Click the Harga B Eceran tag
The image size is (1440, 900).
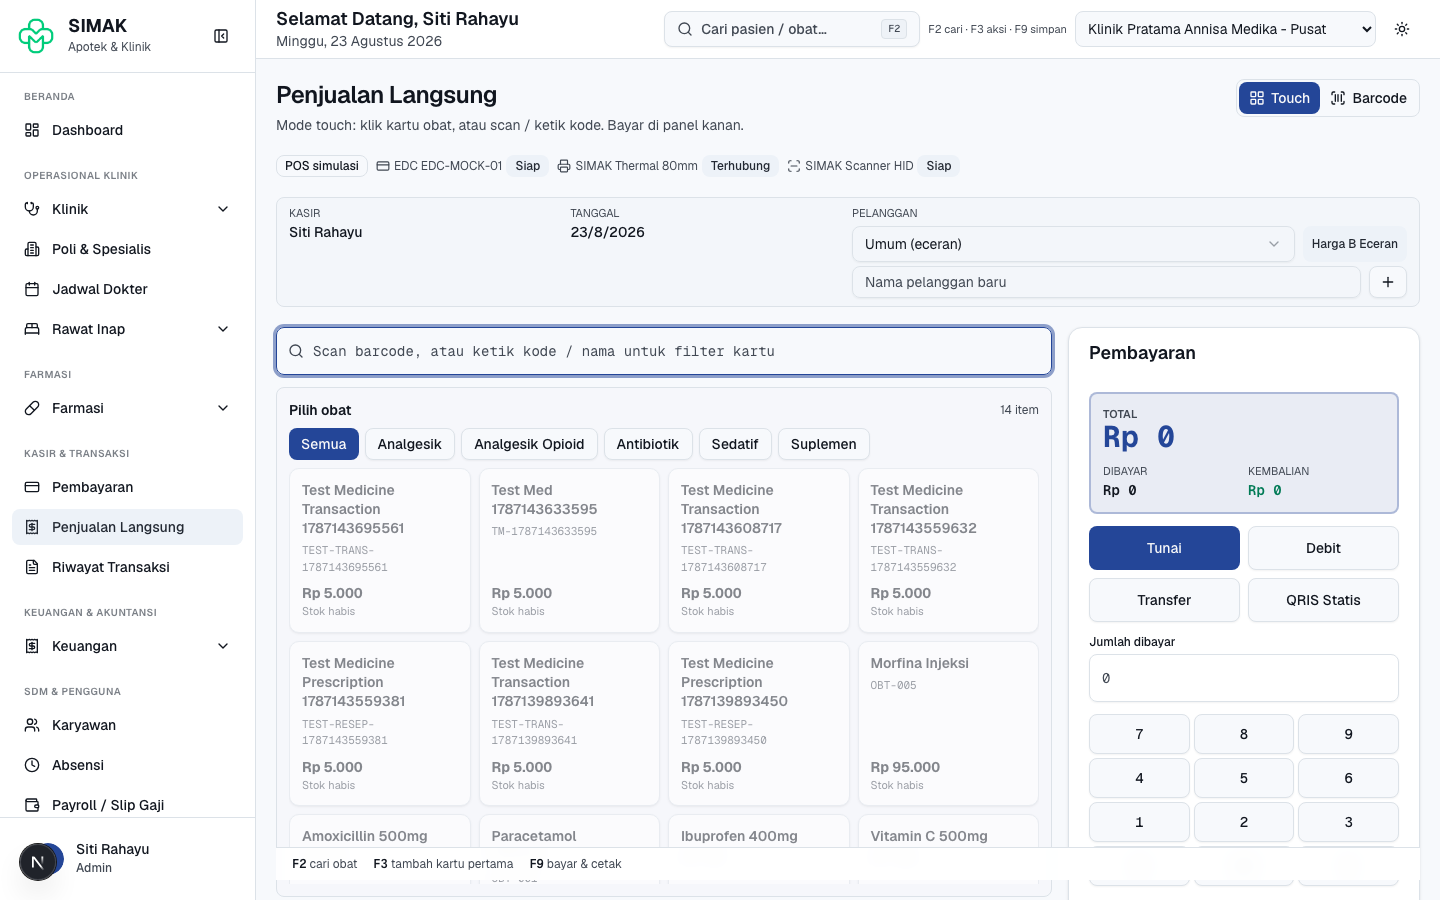click(x=1354, y=244)
